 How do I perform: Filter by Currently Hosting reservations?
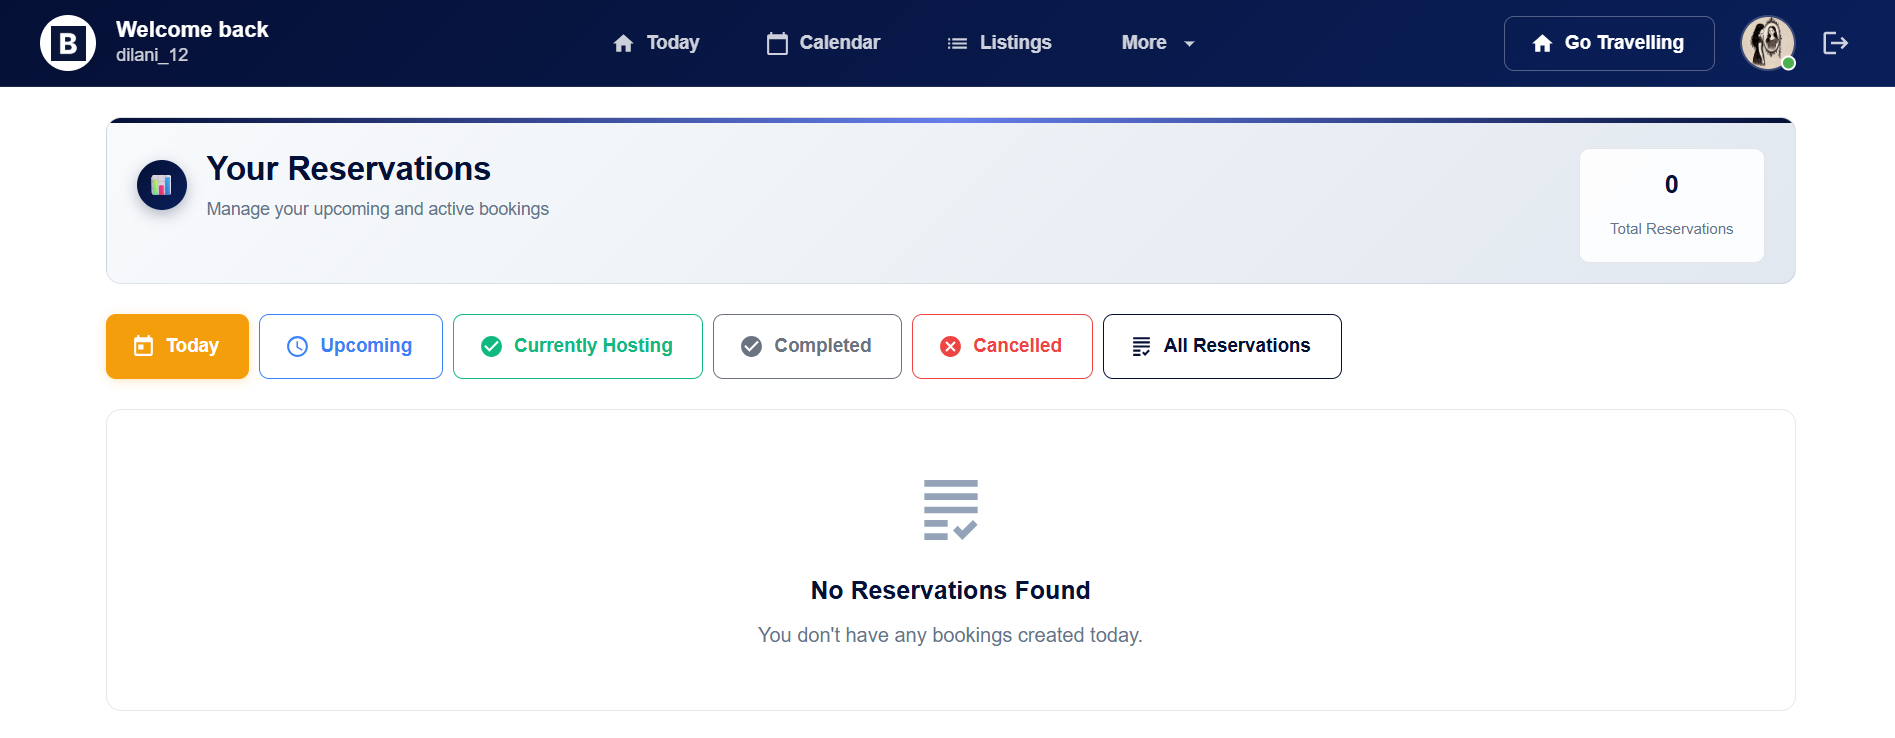[x=577, y=346]
